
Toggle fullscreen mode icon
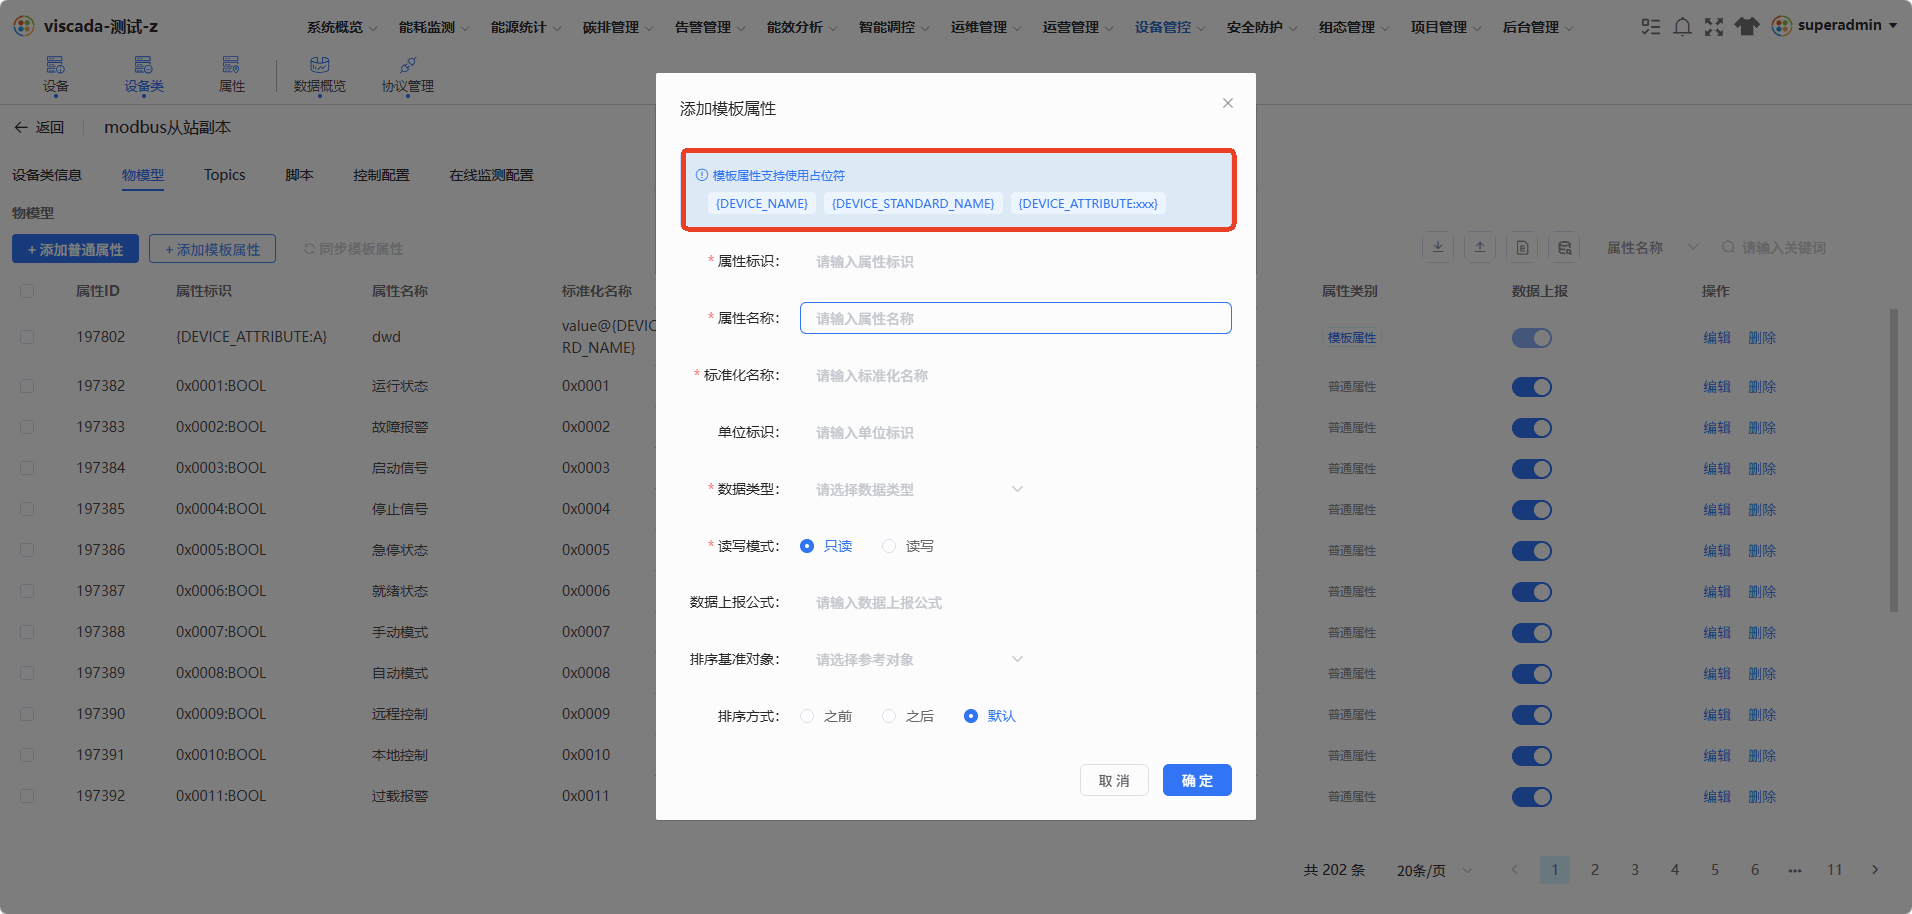click(1714, 27)
